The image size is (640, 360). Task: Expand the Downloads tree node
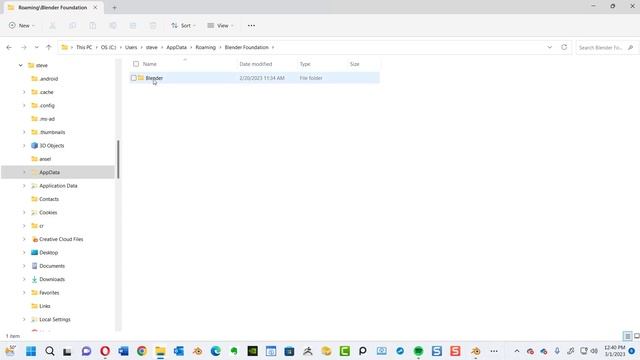24,280
